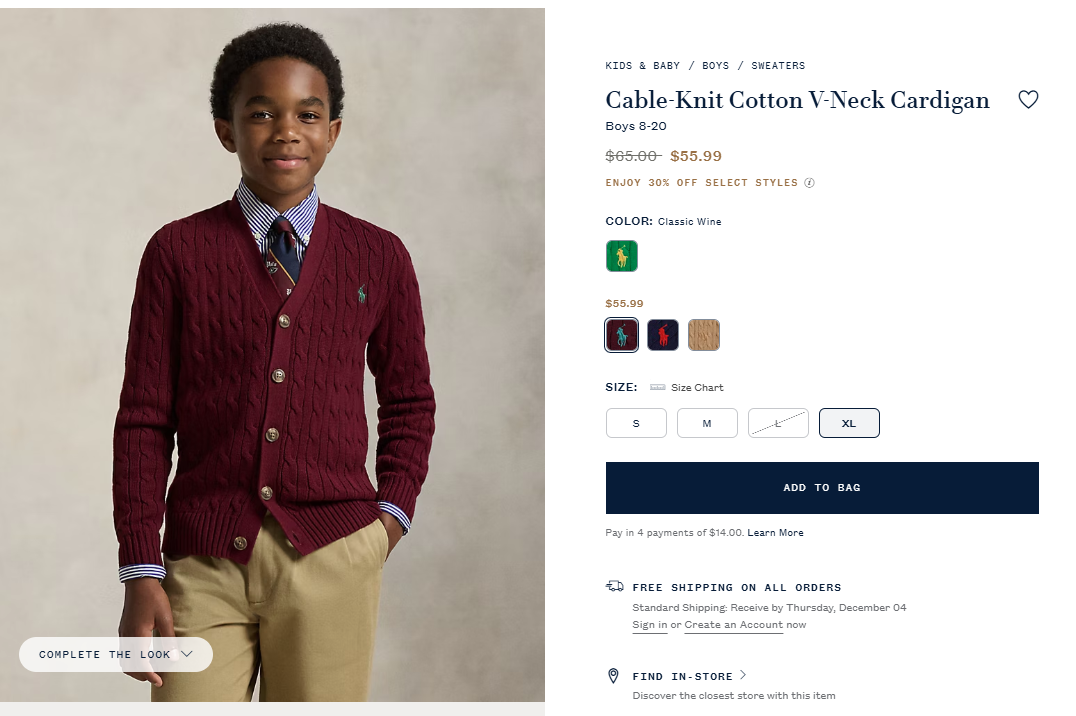This screenshot has width=1076, height=716.
Task: Expand the Complete the Look dropdown
Action: click(x=116, y=654)
